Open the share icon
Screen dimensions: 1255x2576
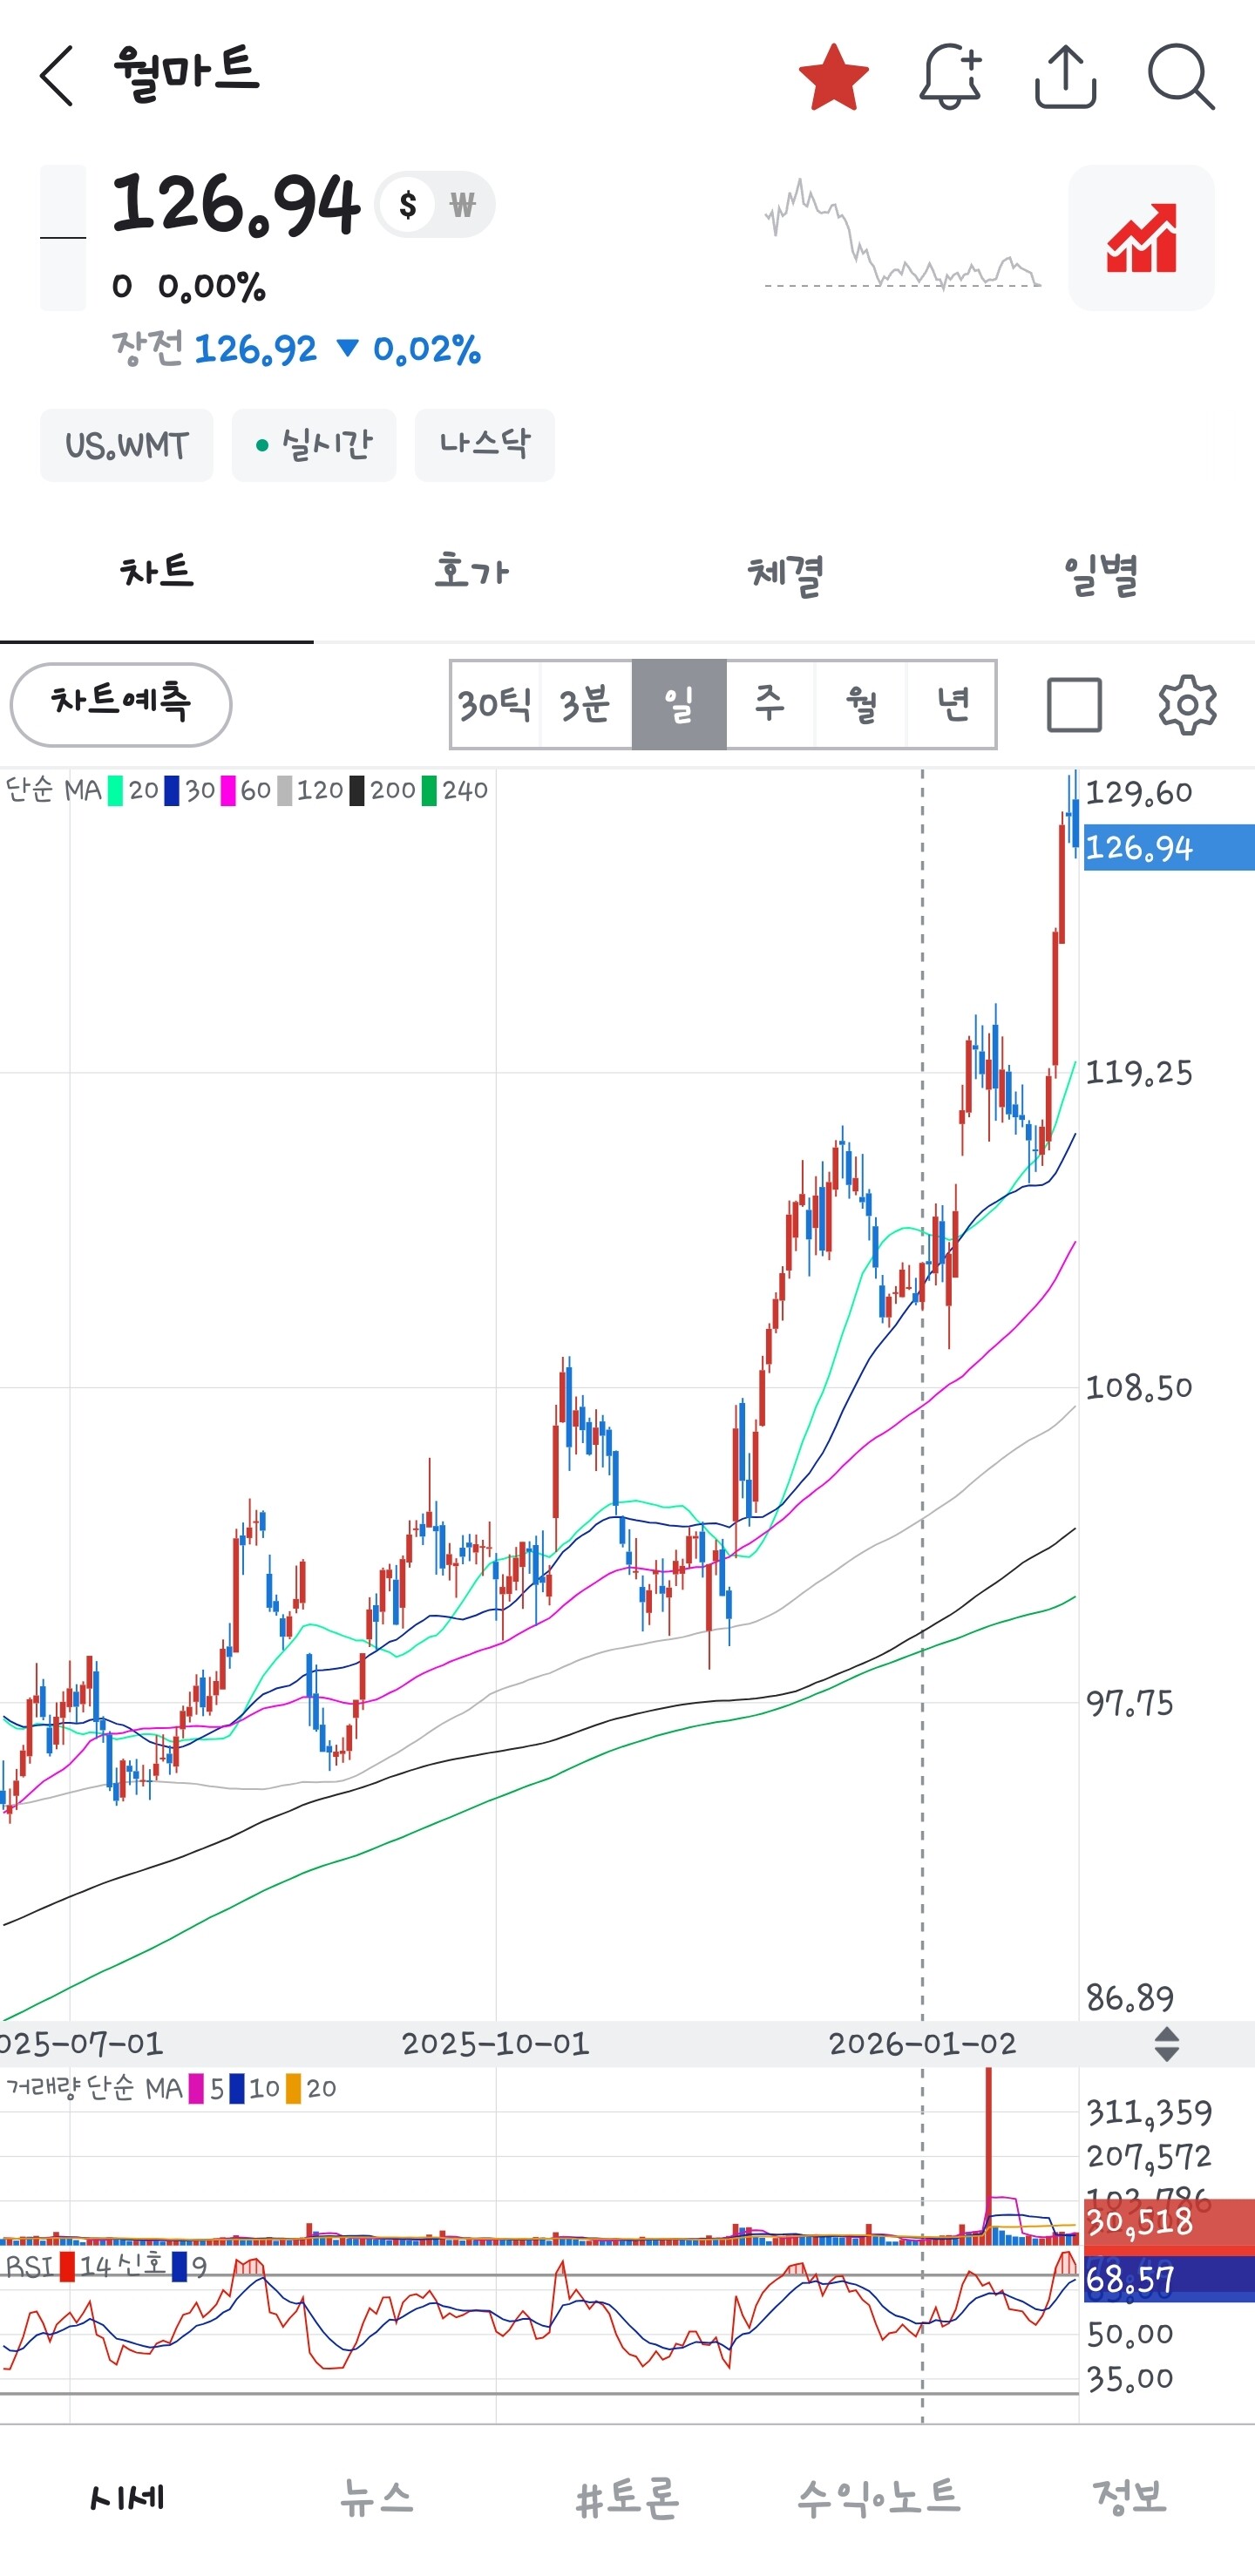(x=1065, y=76)
